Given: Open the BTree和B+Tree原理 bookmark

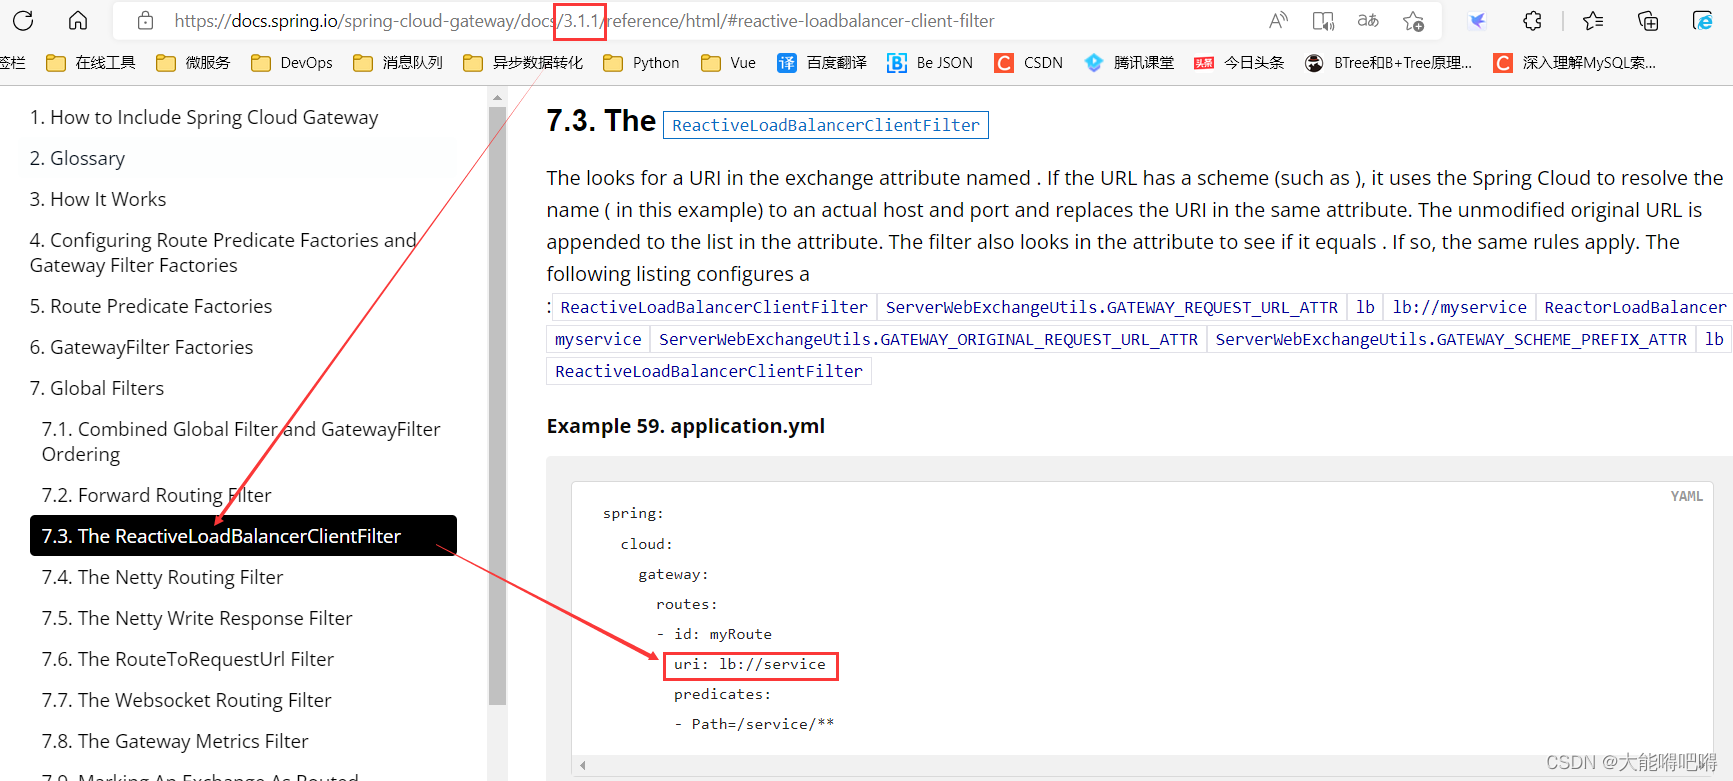Looking at the screenshot, I should pos(1388,62).
